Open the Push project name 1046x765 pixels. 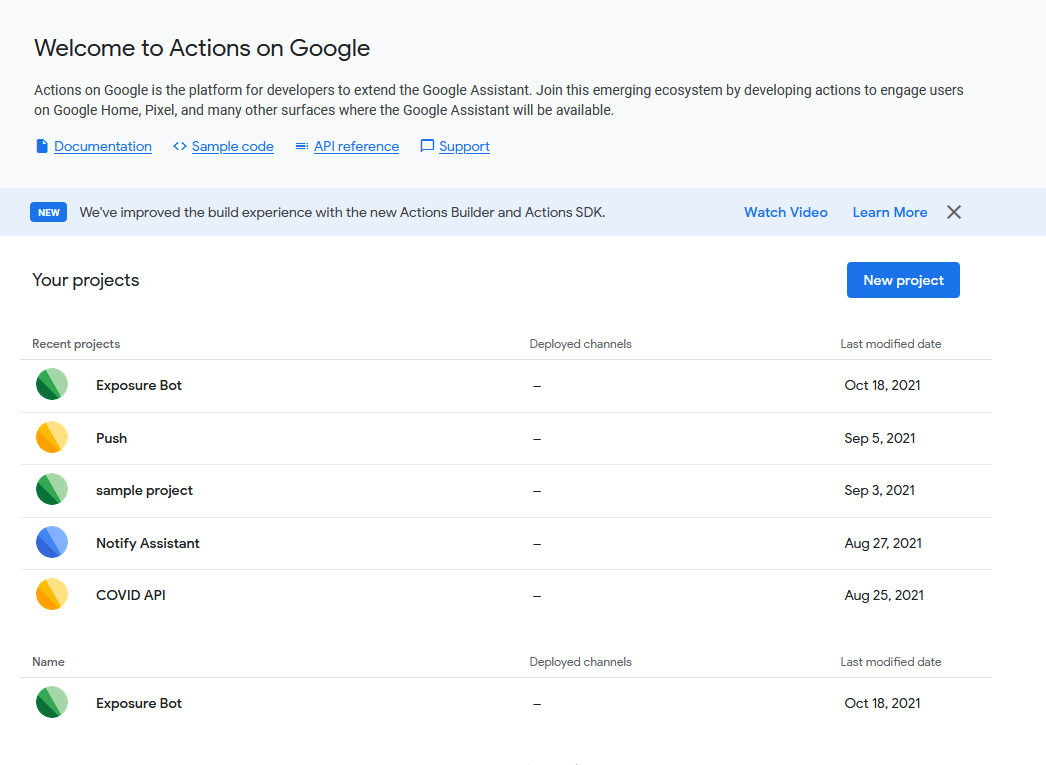point(111,438)
